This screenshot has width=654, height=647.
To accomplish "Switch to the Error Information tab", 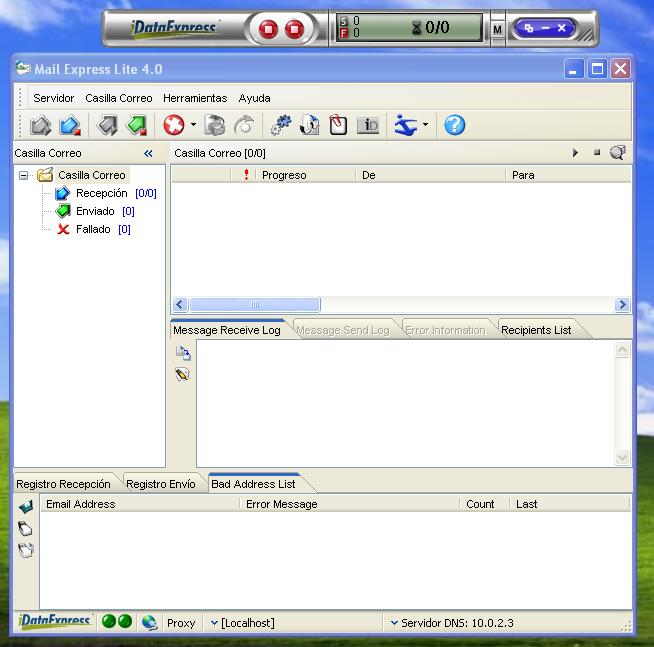I will pyautogui.click(x=445, y=330).
